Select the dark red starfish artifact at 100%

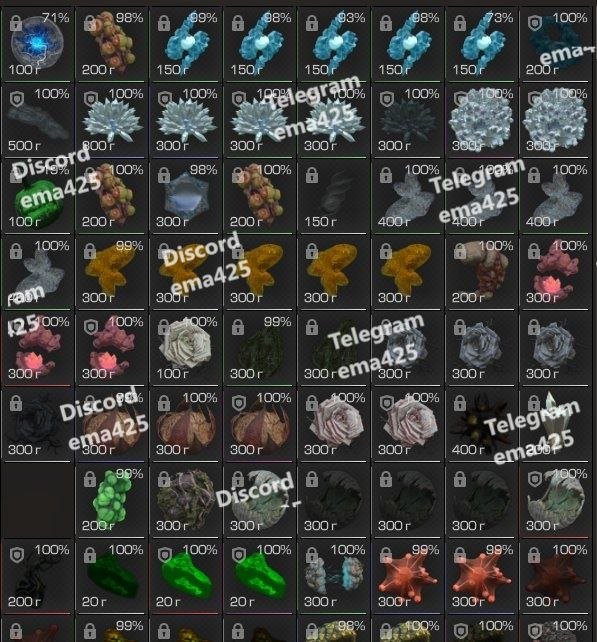[555, 576]
